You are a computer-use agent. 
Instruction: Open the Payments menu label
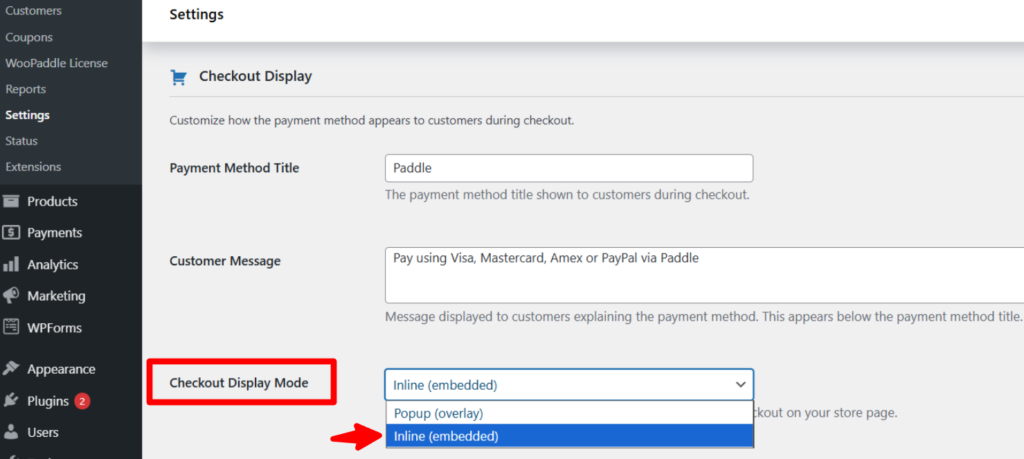click(55, 232)
